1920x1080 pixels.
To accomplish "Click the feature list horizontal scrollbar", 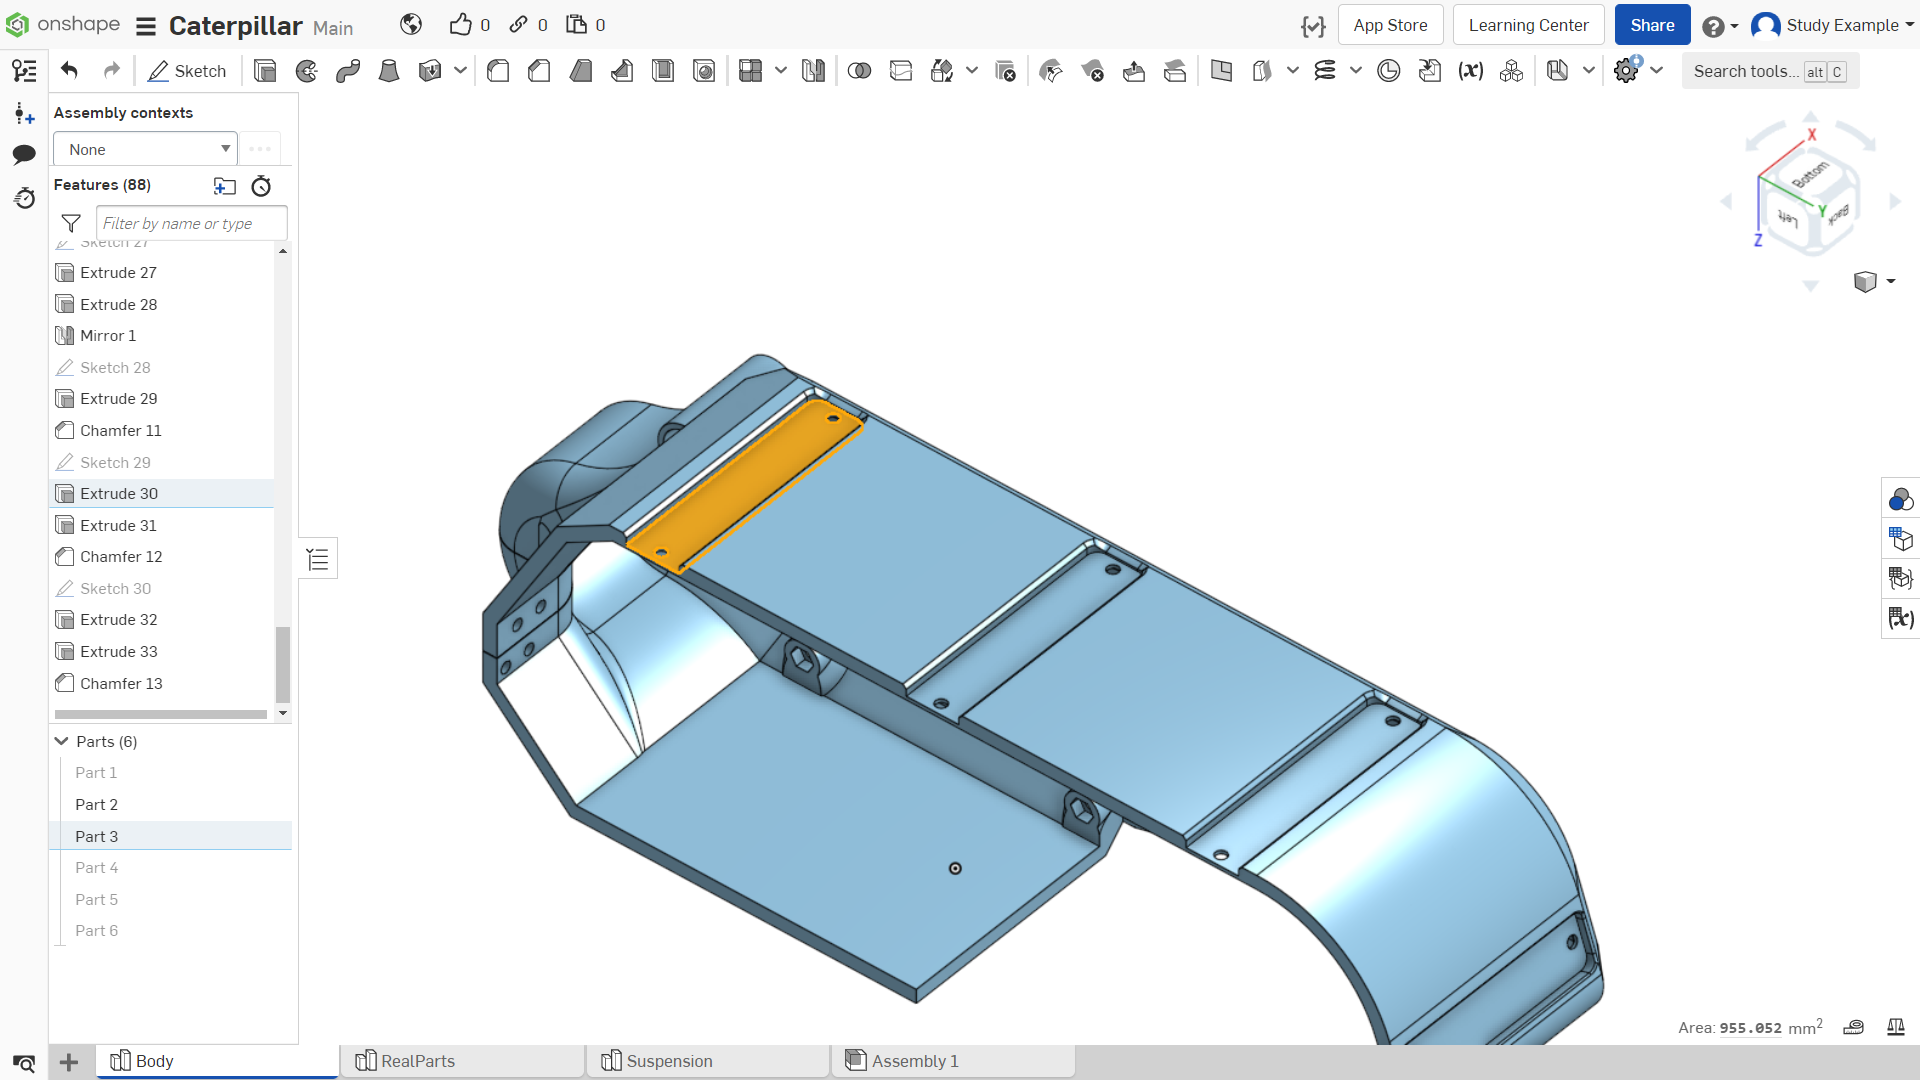I will [161, 714].
